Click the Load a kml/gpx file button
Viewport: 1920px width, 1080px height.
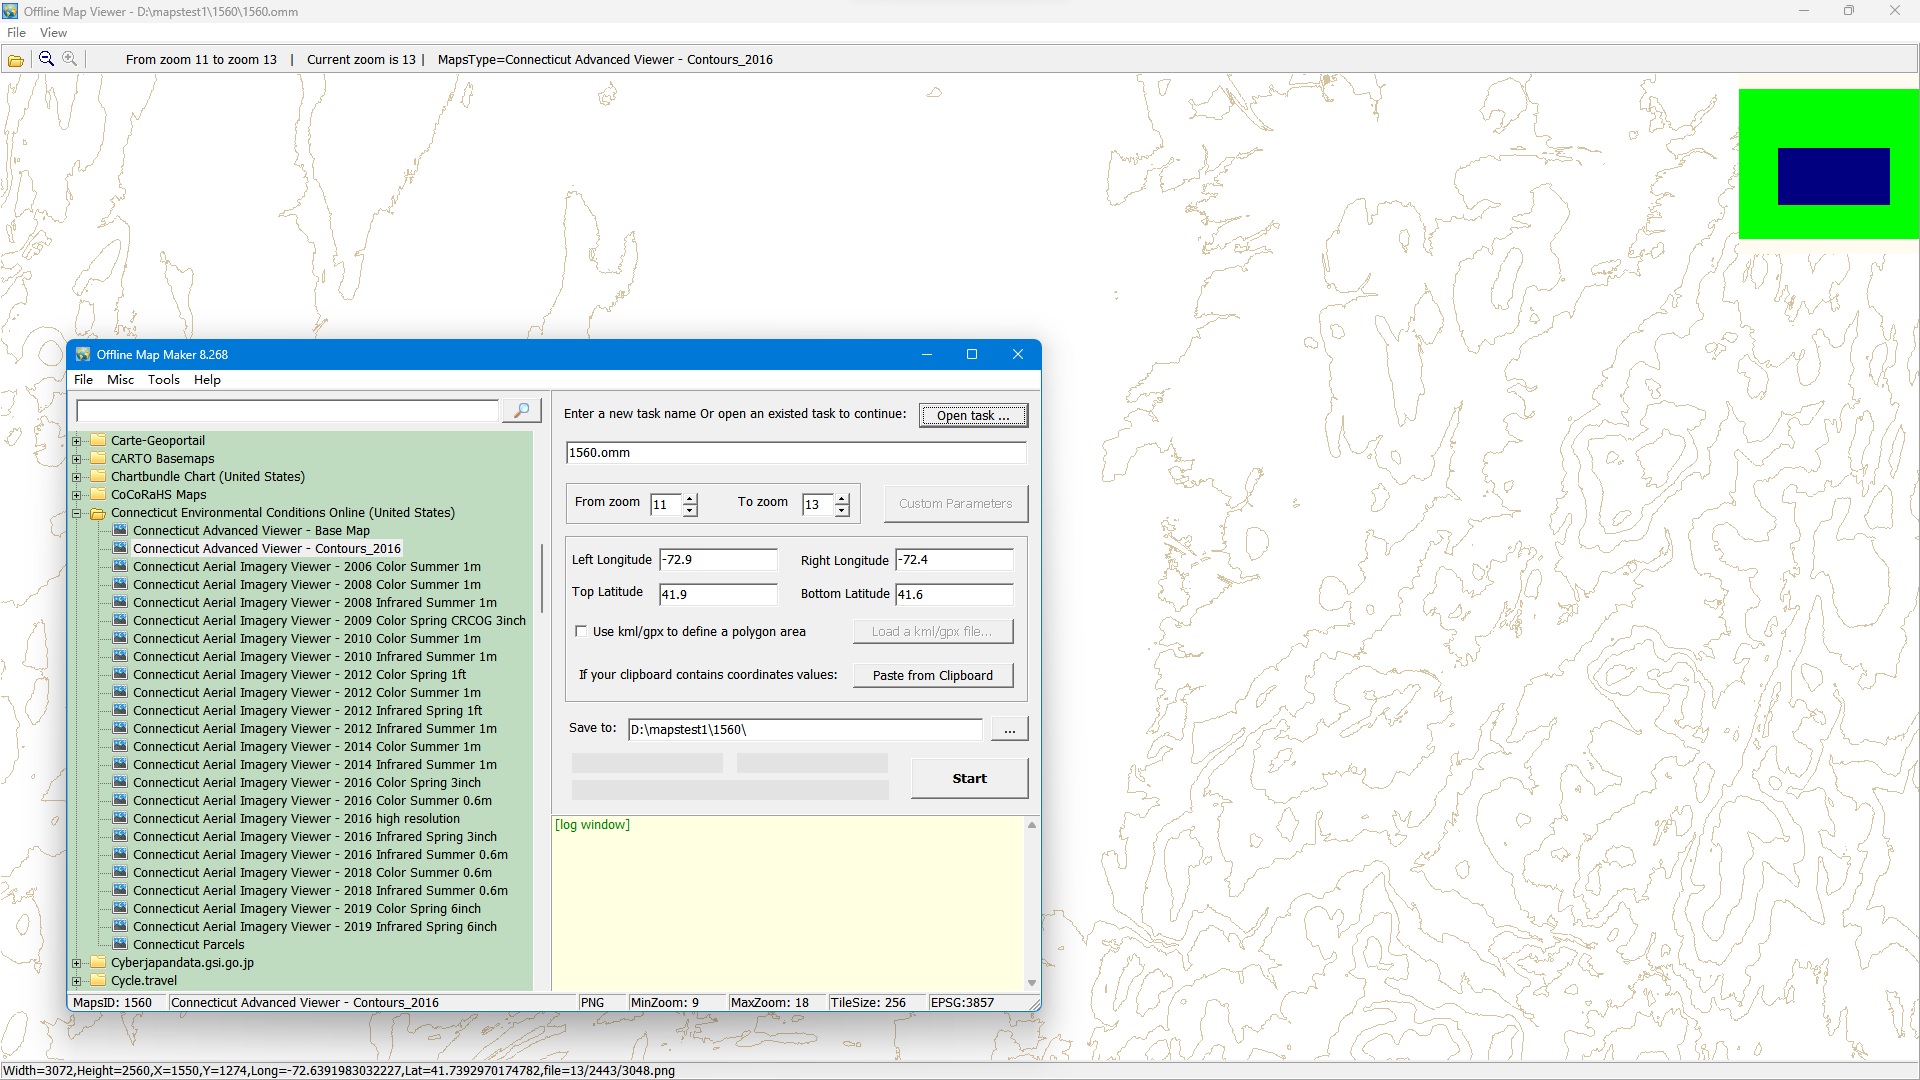point(933,631)
